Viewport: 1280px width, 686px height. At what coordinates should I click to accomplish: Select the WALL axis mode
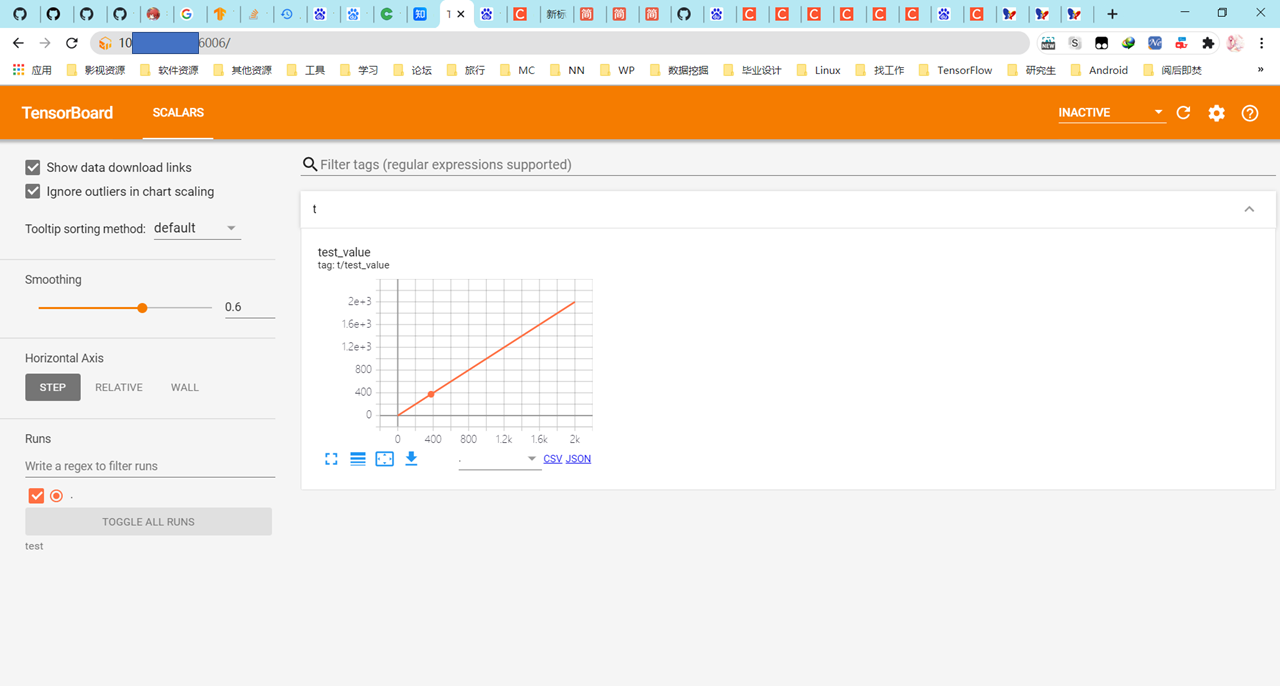tap(184, 387)
